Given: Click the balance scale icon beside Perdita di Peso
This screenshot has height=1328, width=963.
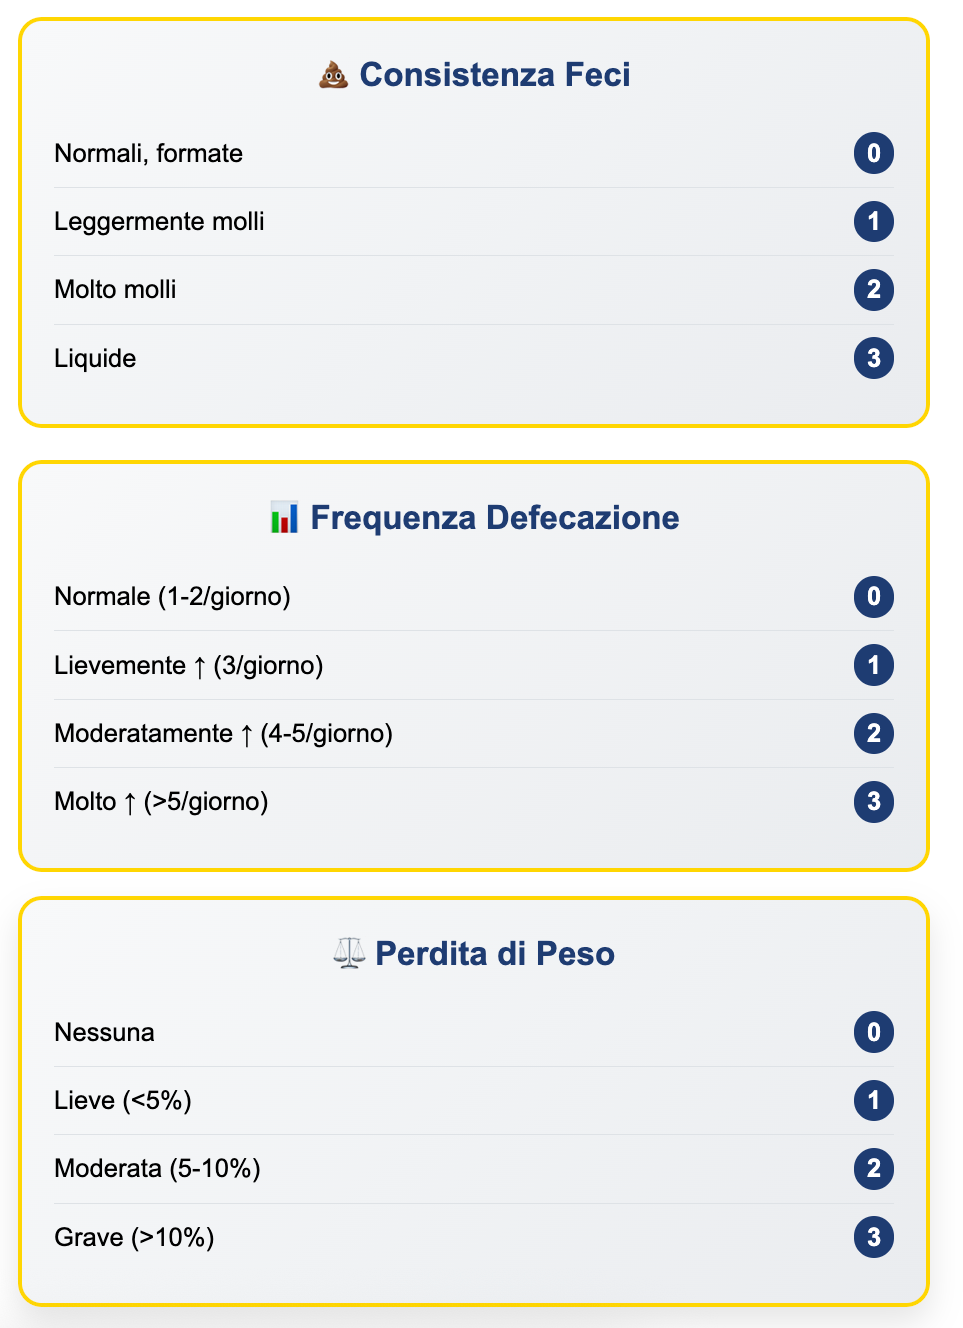Looking at the screenshot, I should pyautogui.click(x=349, y=954).
